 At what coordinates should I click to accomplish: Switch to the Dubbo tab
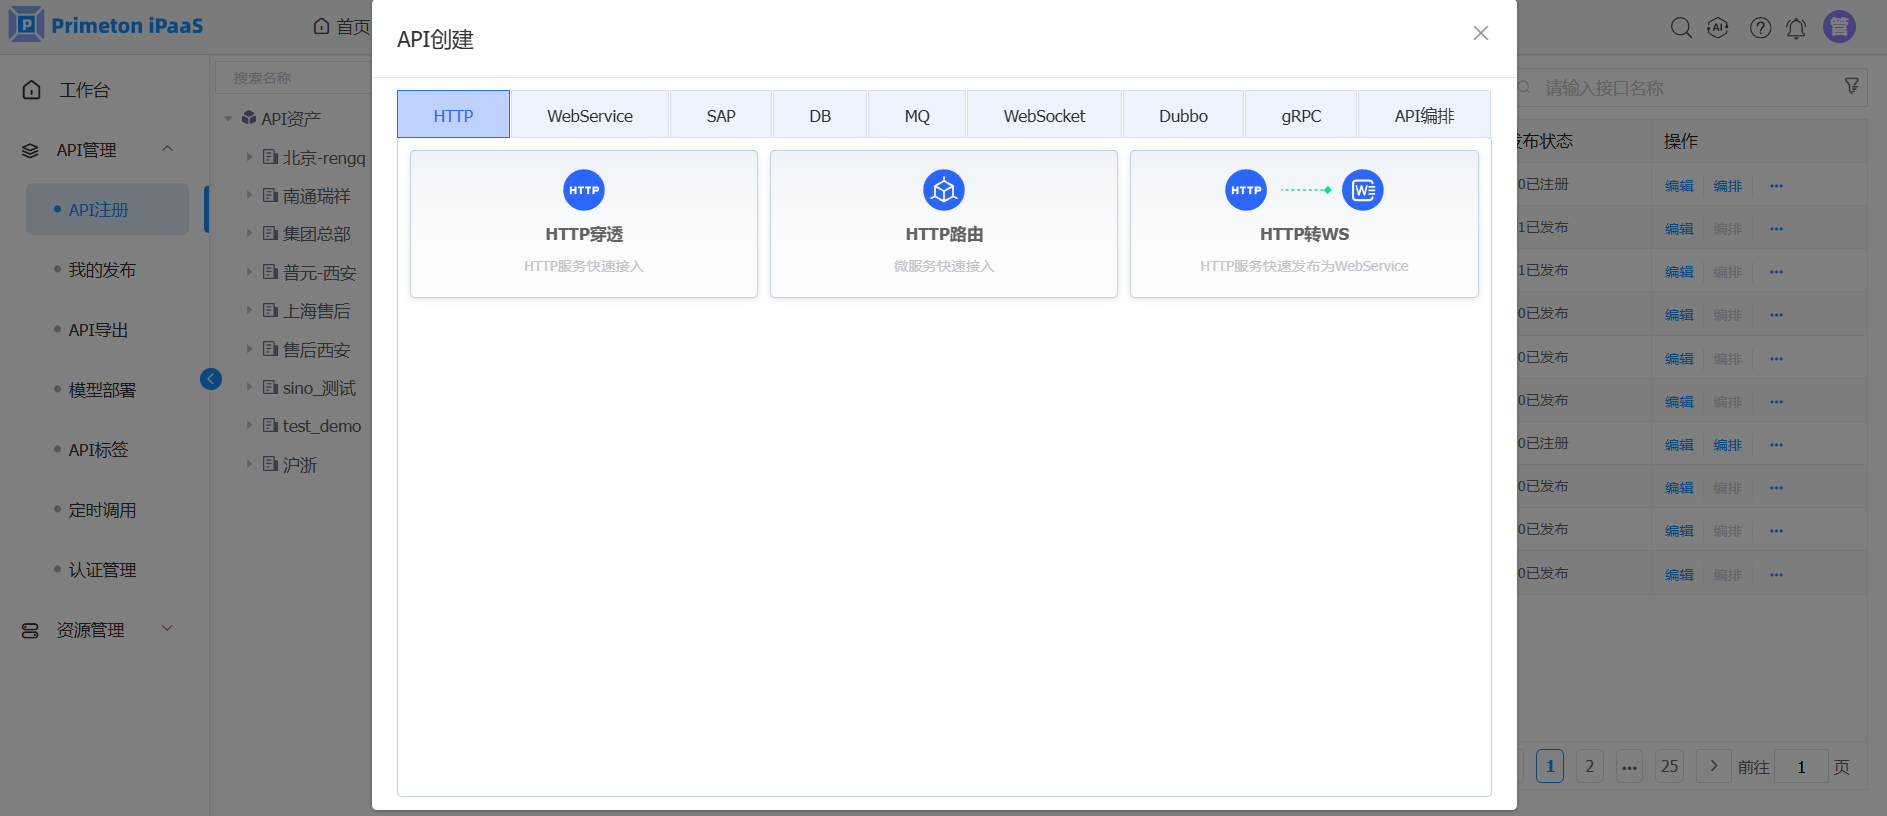(1183, 116)
